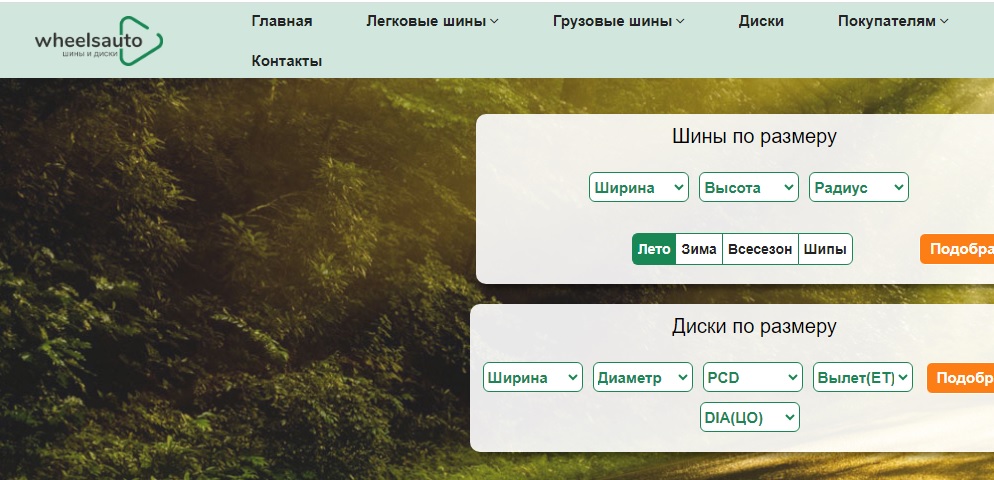
Task: Open the DIA(ЦО) dropdown
Action: [750, 417]
